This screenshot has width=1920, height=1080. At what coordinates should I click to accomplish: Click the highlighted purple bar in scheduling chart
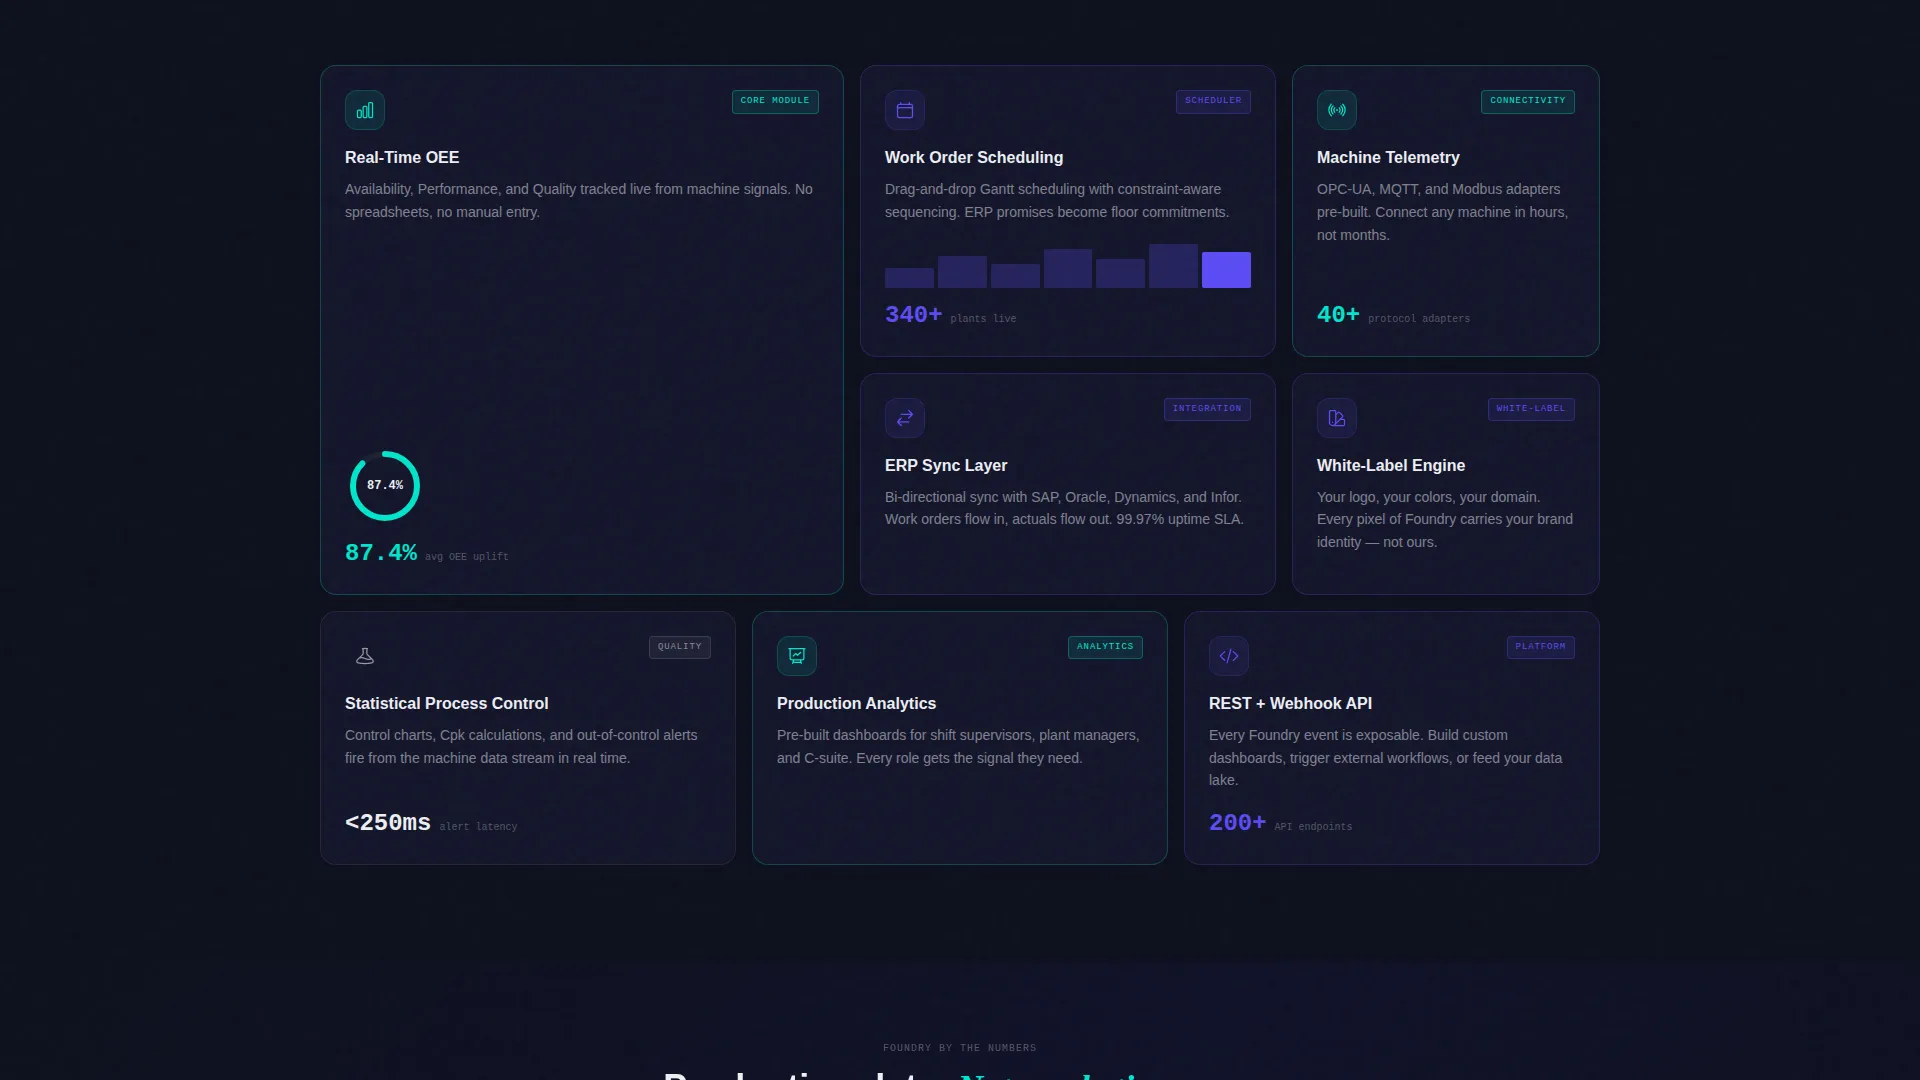click(x=1226, y=270)
